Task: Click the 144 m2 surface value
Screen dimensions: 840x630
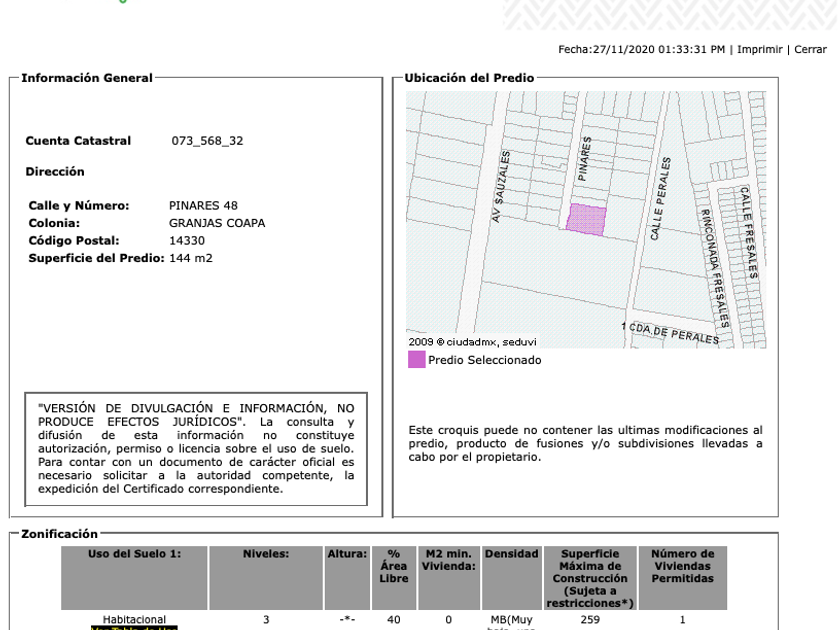Action: [x=191, y=258]
